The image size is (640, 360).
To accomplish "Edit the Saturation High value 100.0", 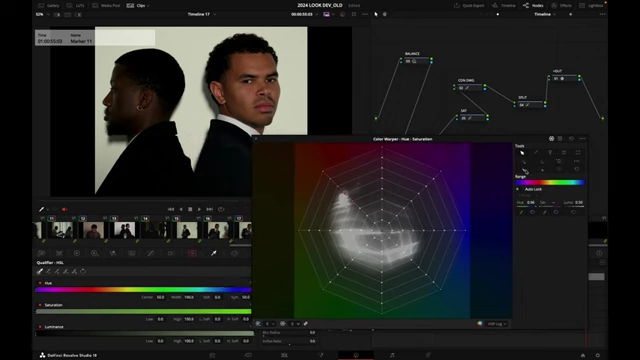I will point(189,319).
